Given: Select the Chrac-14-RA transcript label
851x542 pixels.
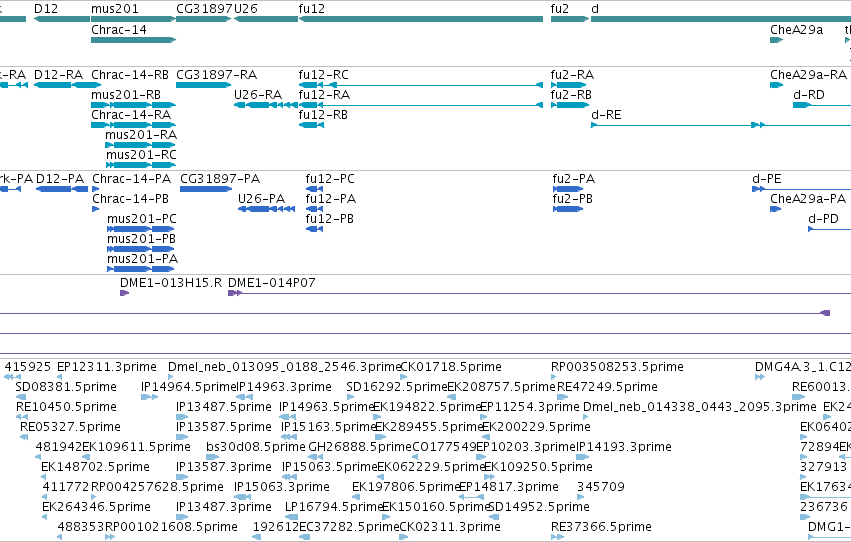Looking at the screenshot, I should (x=131, y=115).
